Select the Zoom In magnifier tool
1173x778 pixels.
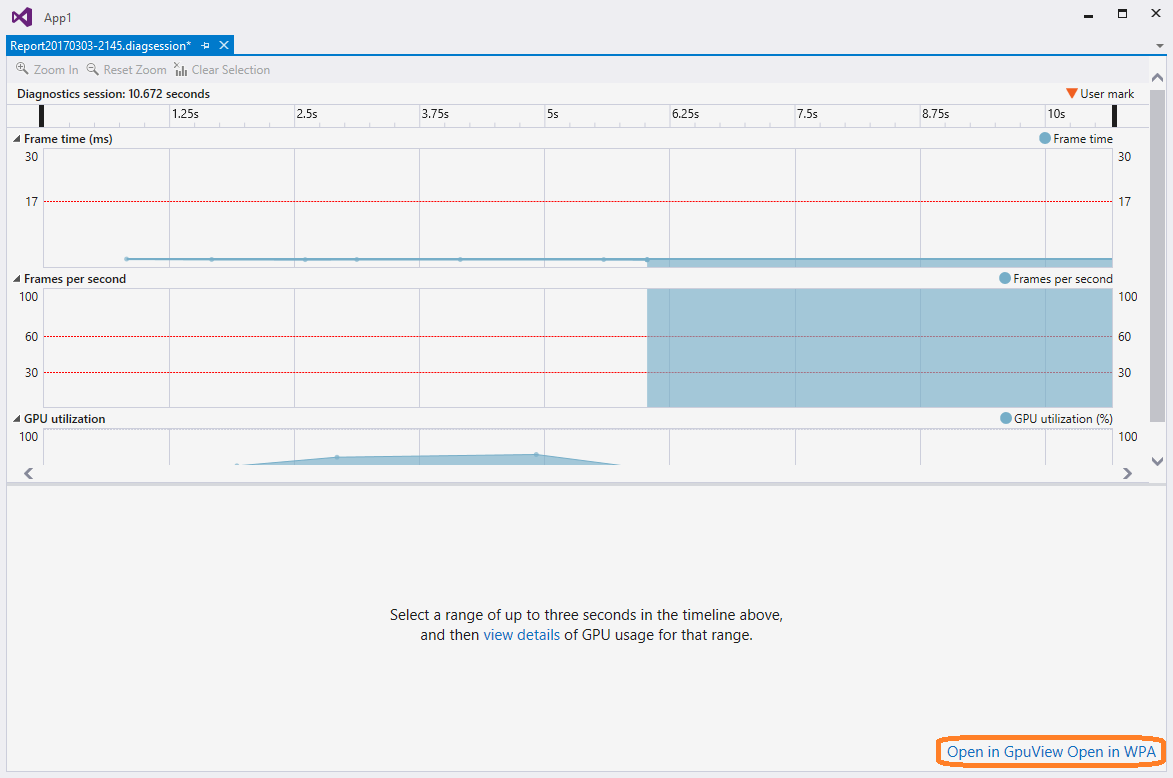tap(22, 69)
